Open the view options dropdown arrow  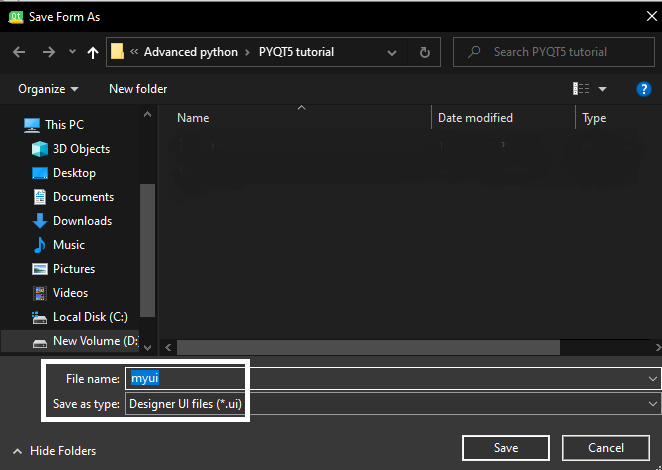[x=602, y=89]
